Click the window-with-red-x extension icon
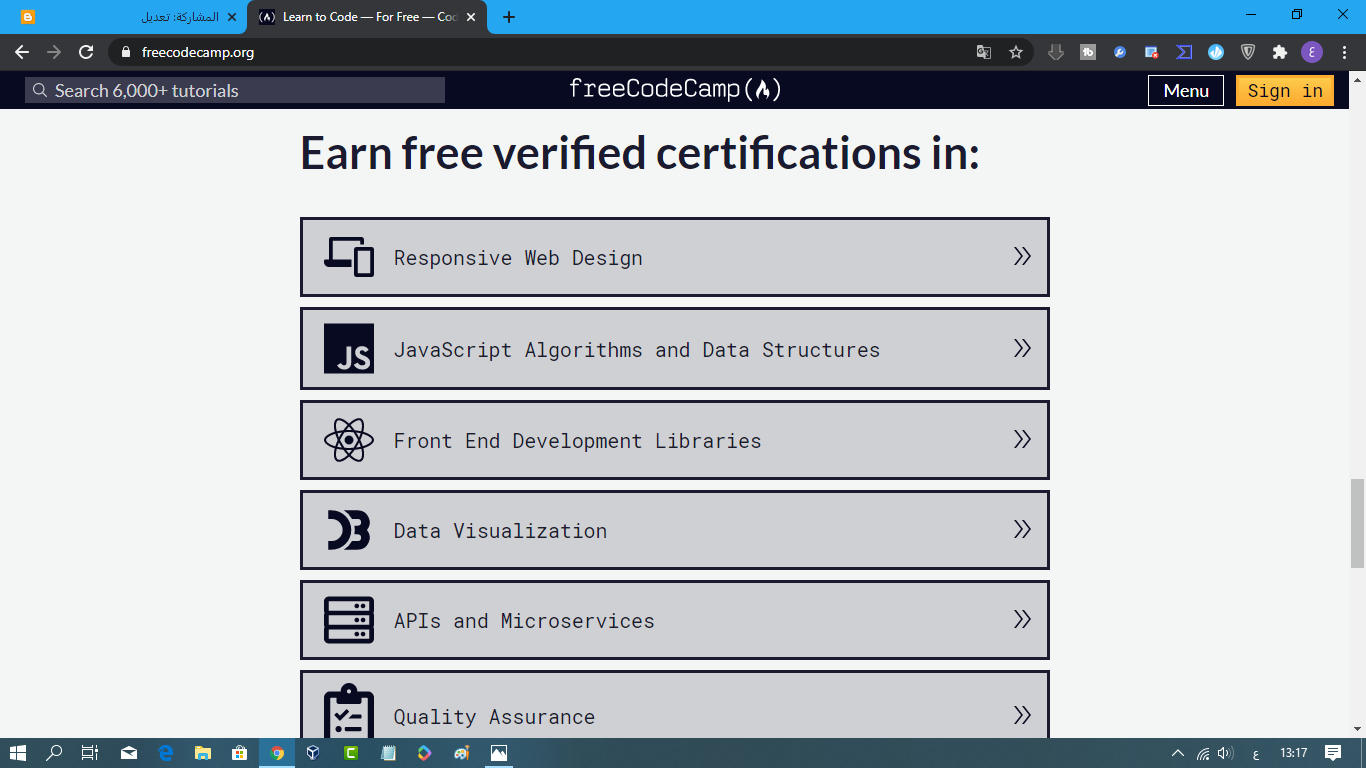 (x=1152, y=52)
